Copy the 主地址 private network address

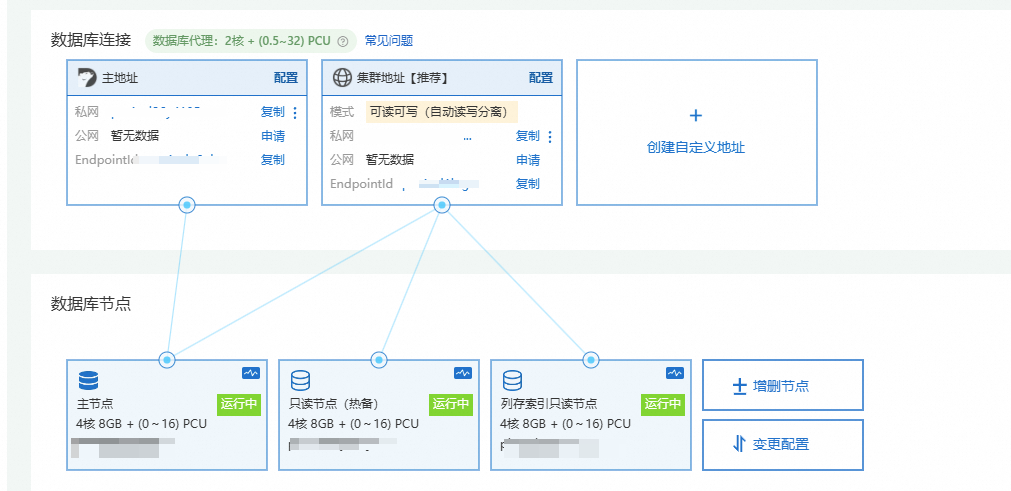click(272, 112)
